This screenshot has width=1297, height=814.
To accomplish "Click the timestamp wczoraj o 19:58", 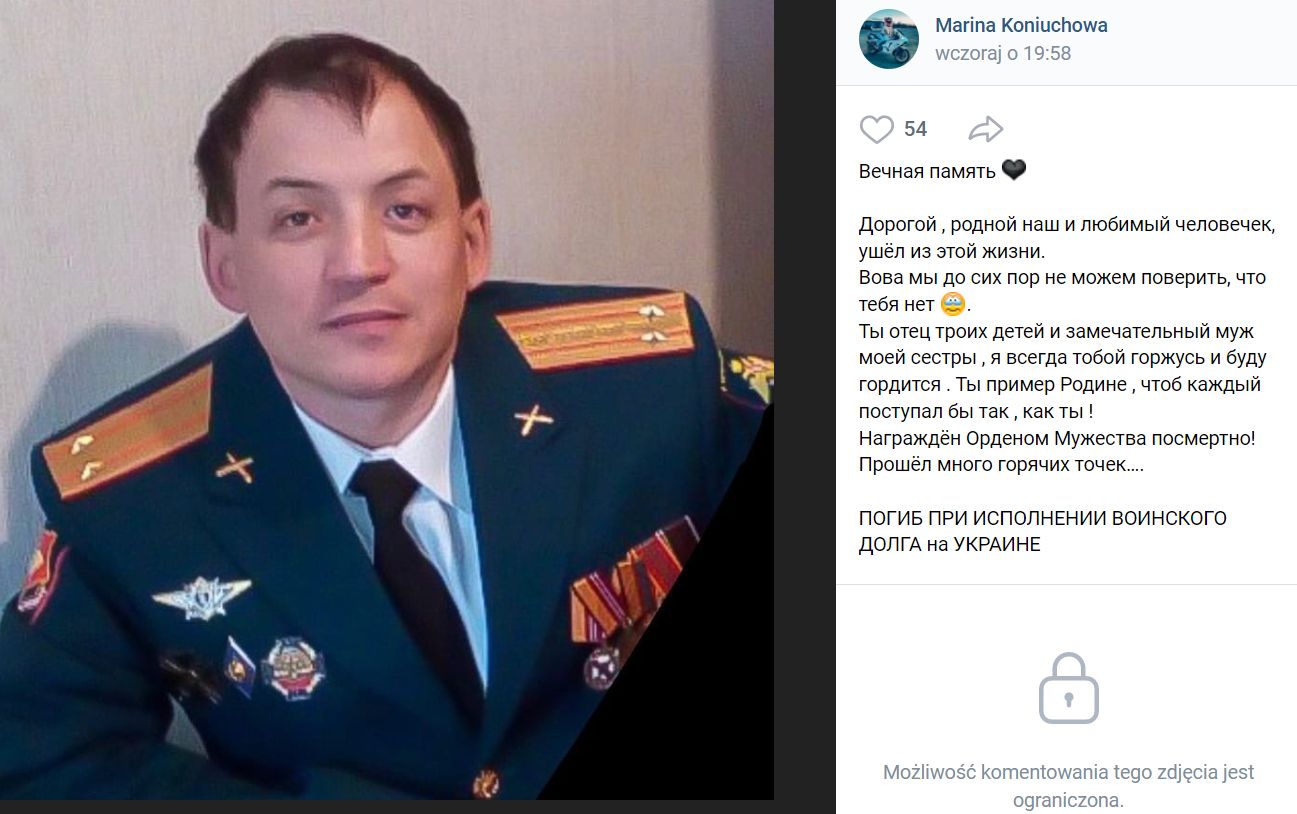I will [1003, 54].
